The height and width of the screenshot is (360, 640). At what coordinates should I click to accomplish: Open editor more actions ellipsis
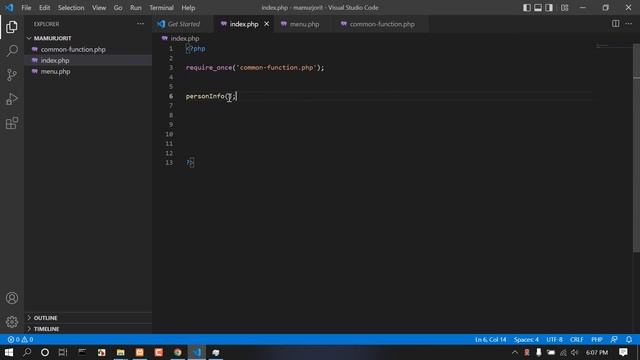pyautogui.click(x=629, y=24)
